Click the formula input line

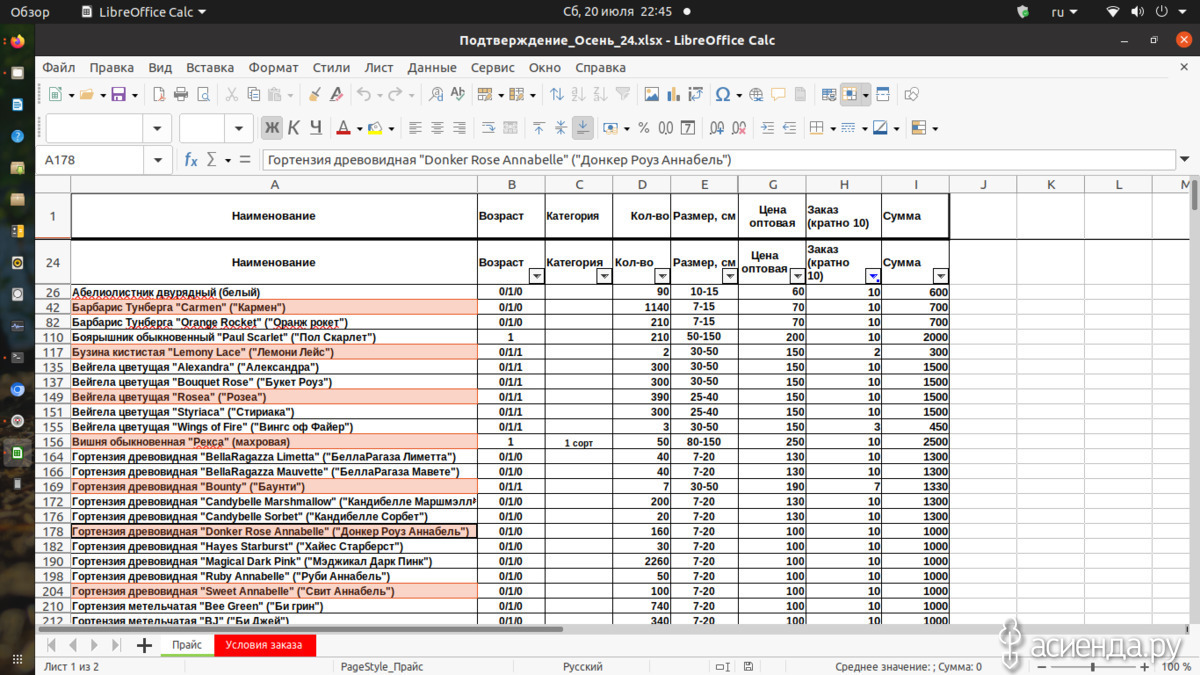click(718, 160)
